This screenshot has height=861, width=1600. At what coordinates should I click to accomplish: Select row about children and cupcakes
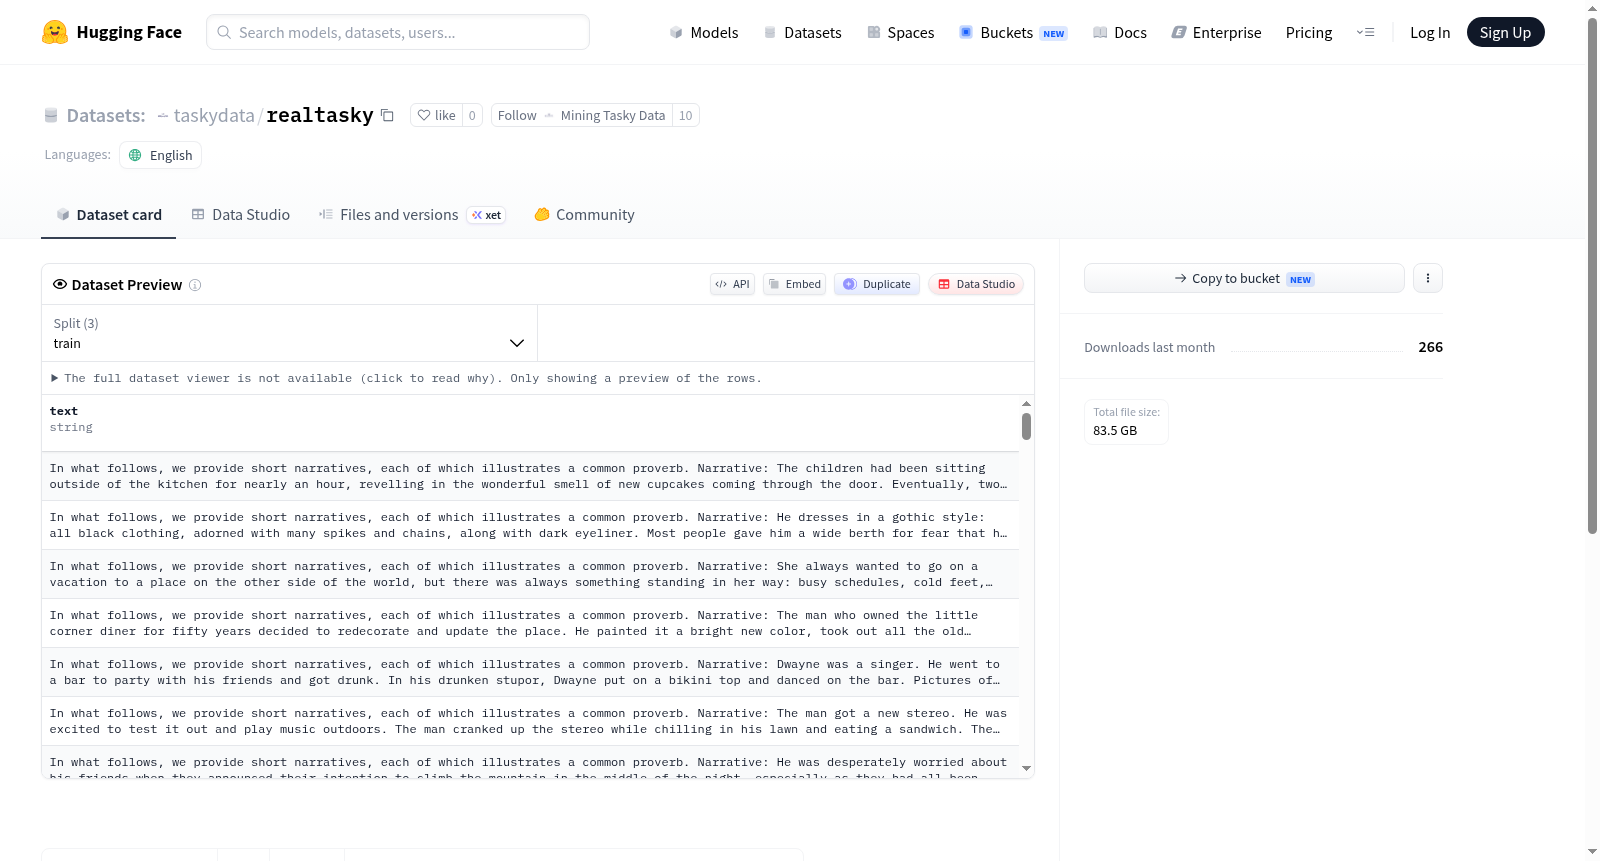click(530, 476)
